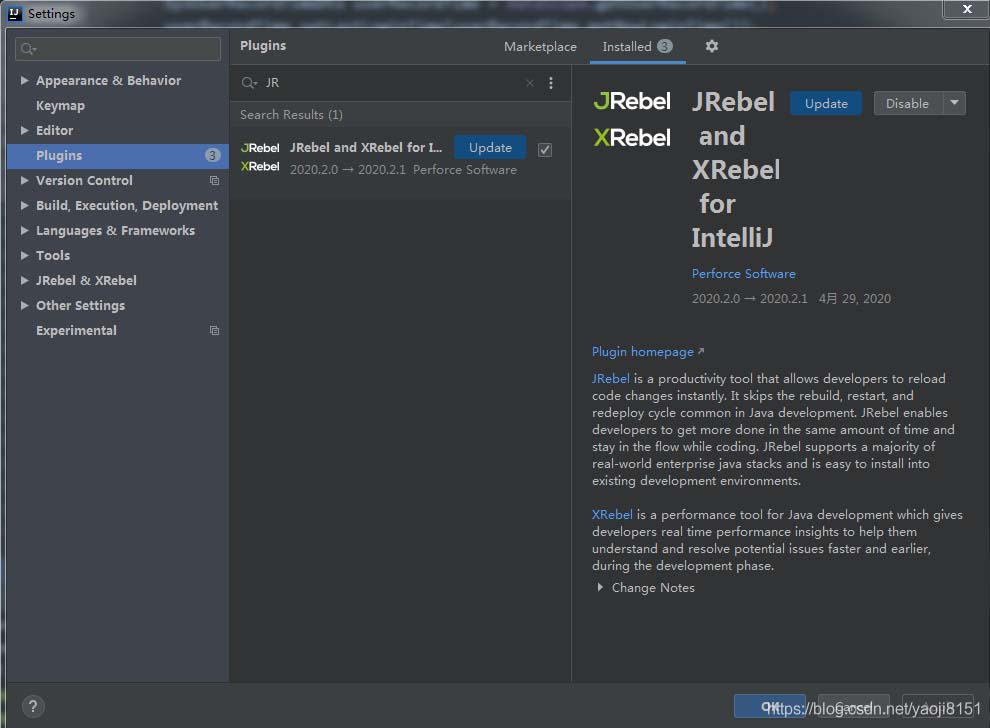Open the help question mark button
990x728 pixels.
[x=33, y=705]
